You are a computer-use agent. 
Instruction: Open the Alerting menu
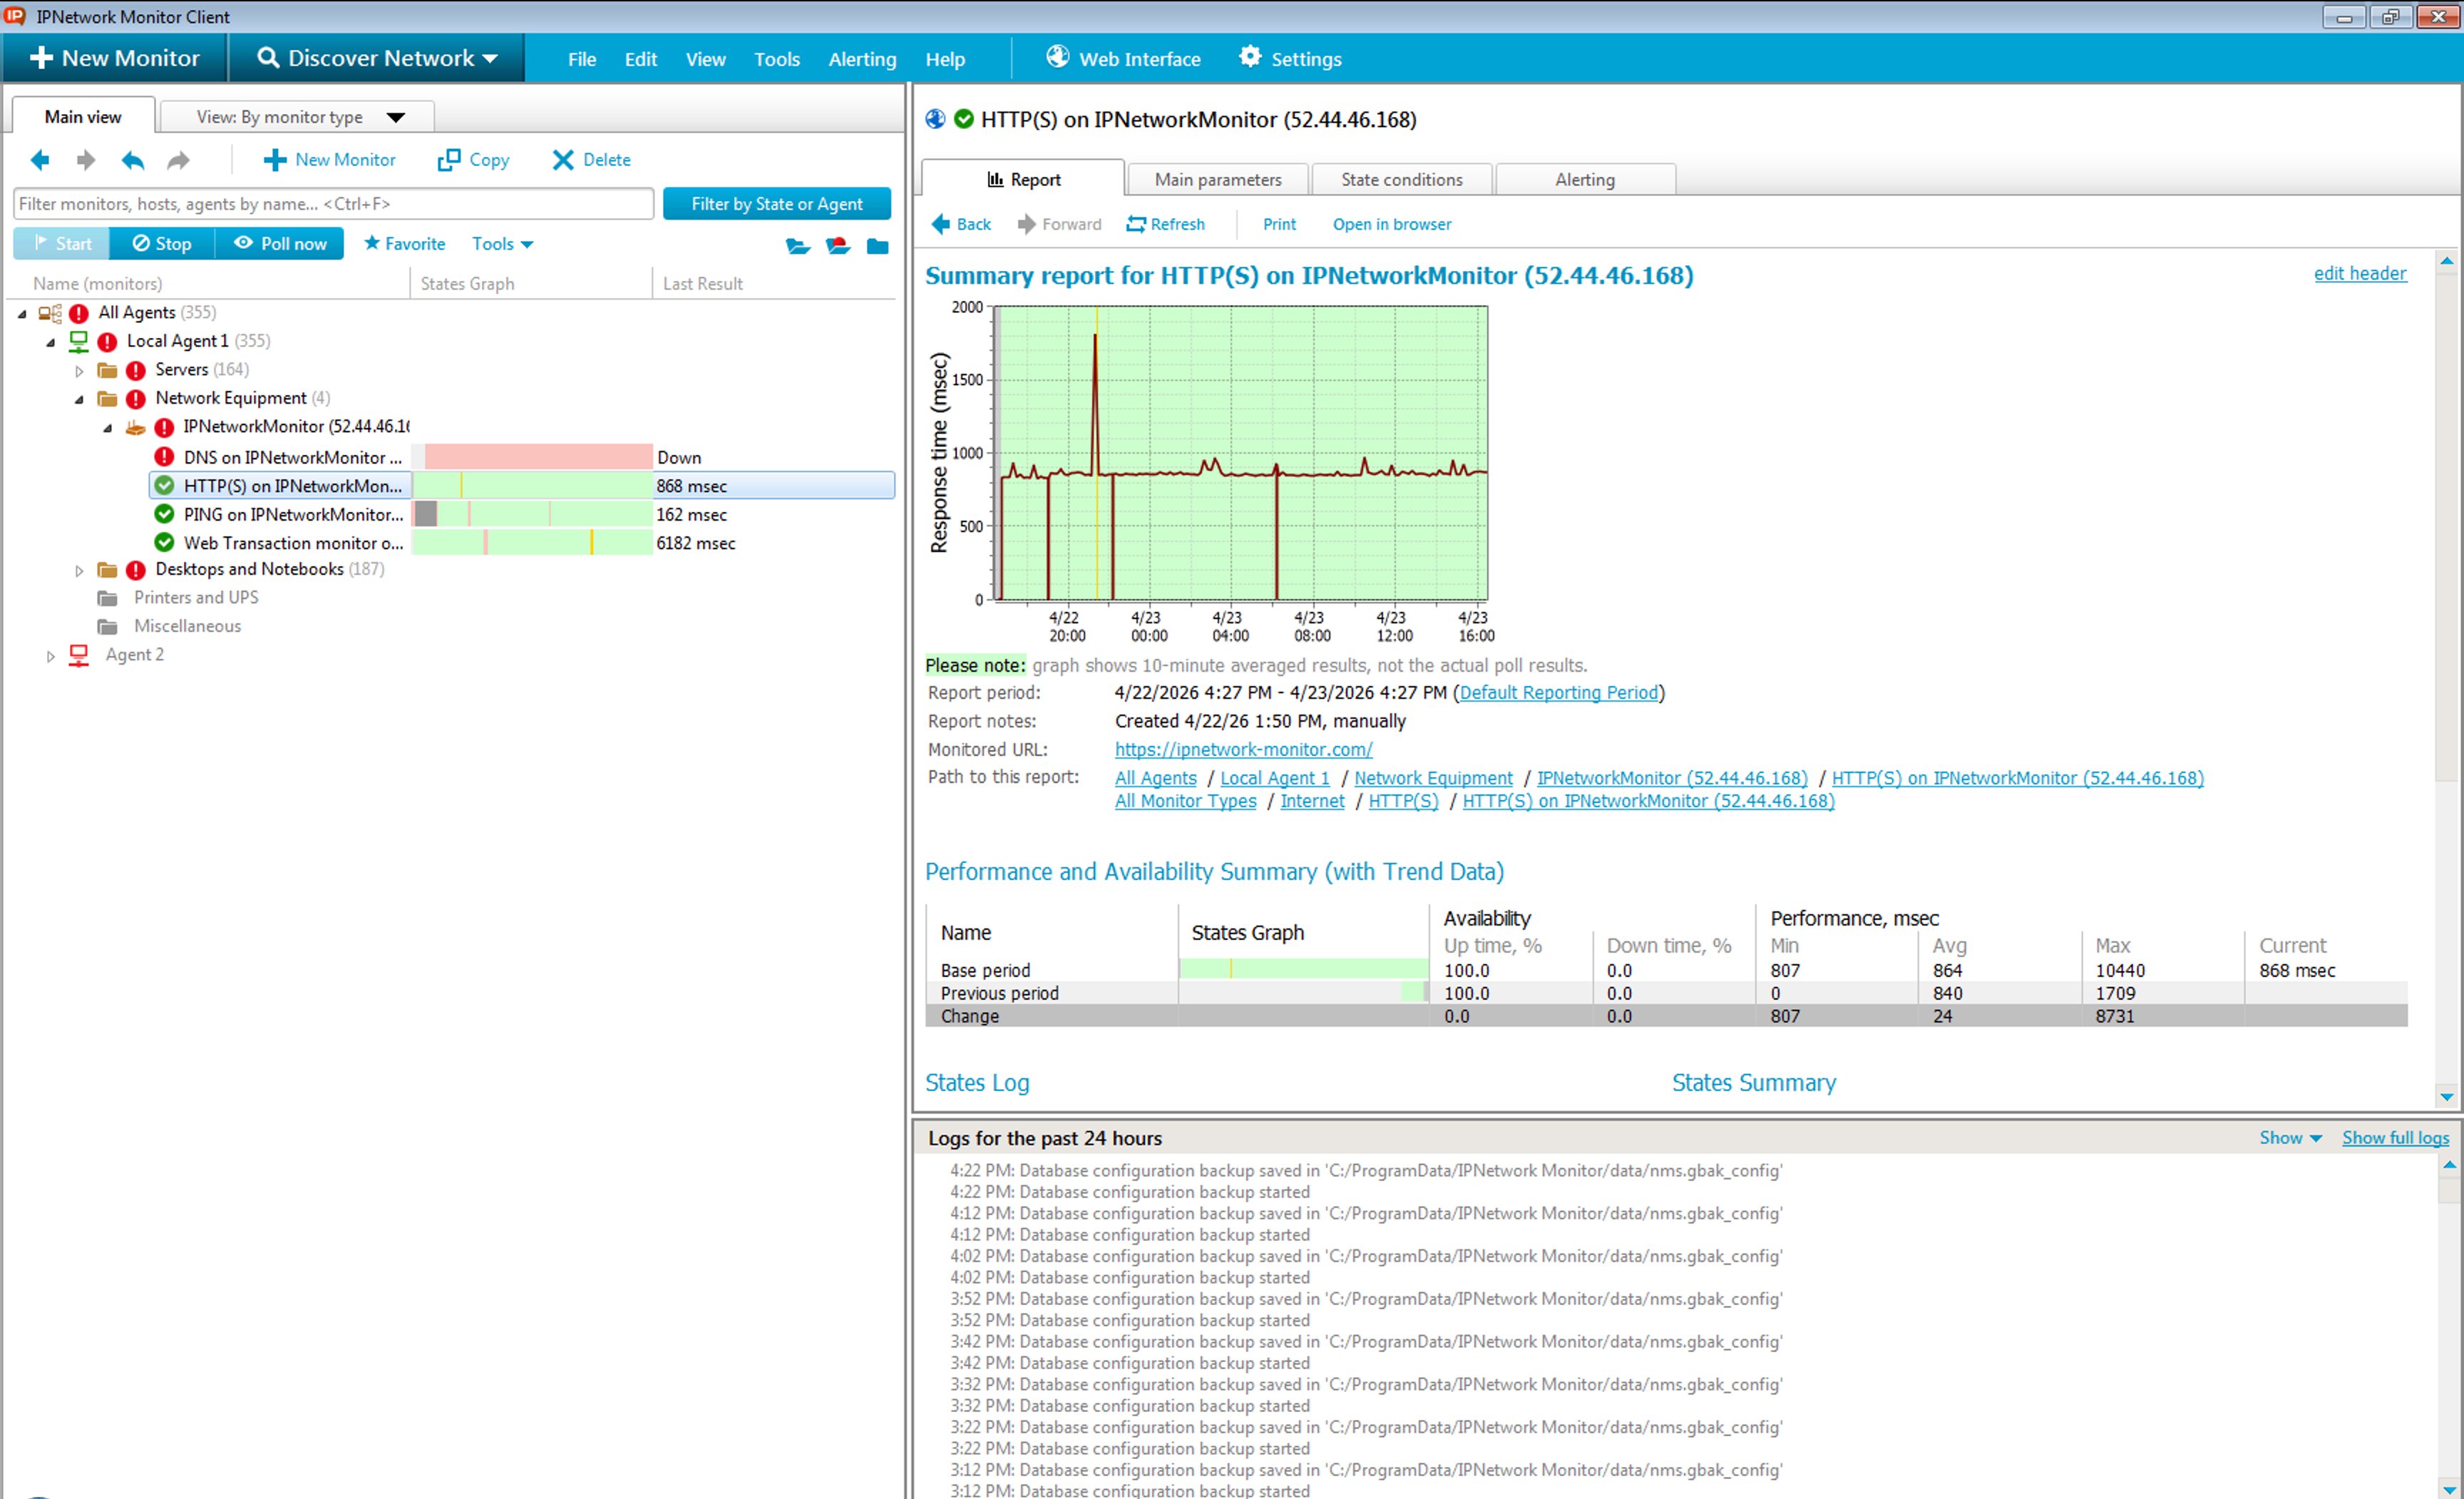point(862,59)
